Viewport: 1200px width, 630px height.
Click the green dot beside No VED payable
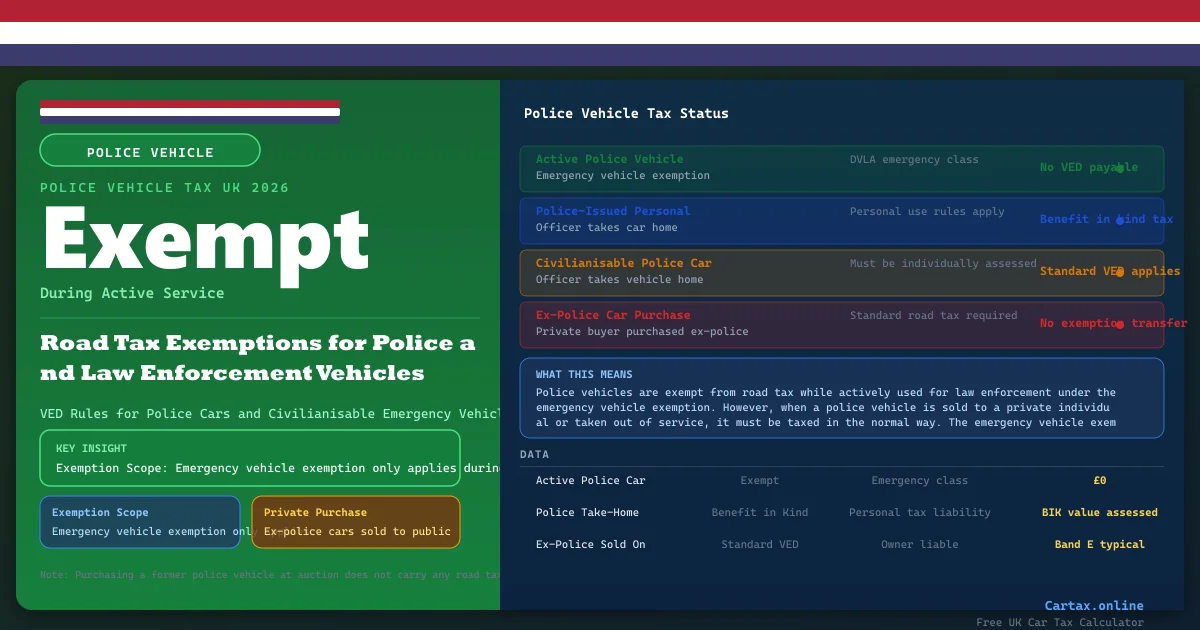click(x=1120, y=168)
